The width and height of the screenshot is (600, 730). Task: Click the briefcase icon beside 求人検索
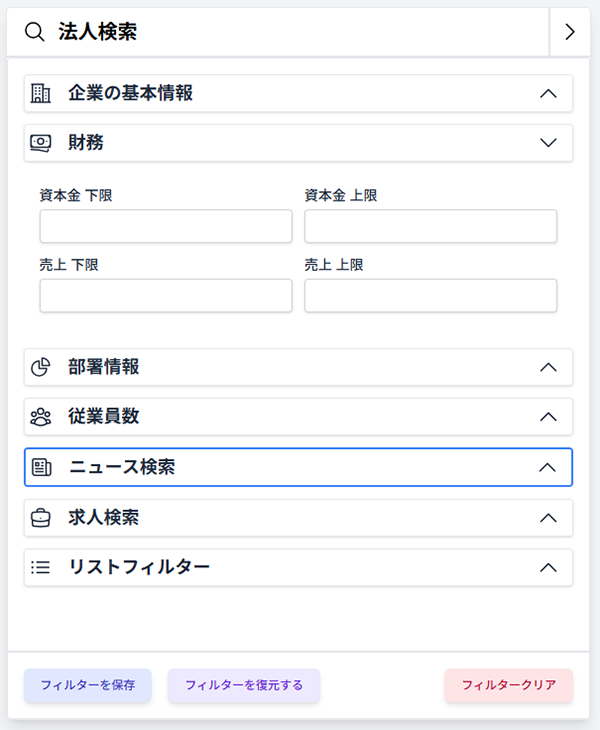(41, 518)
